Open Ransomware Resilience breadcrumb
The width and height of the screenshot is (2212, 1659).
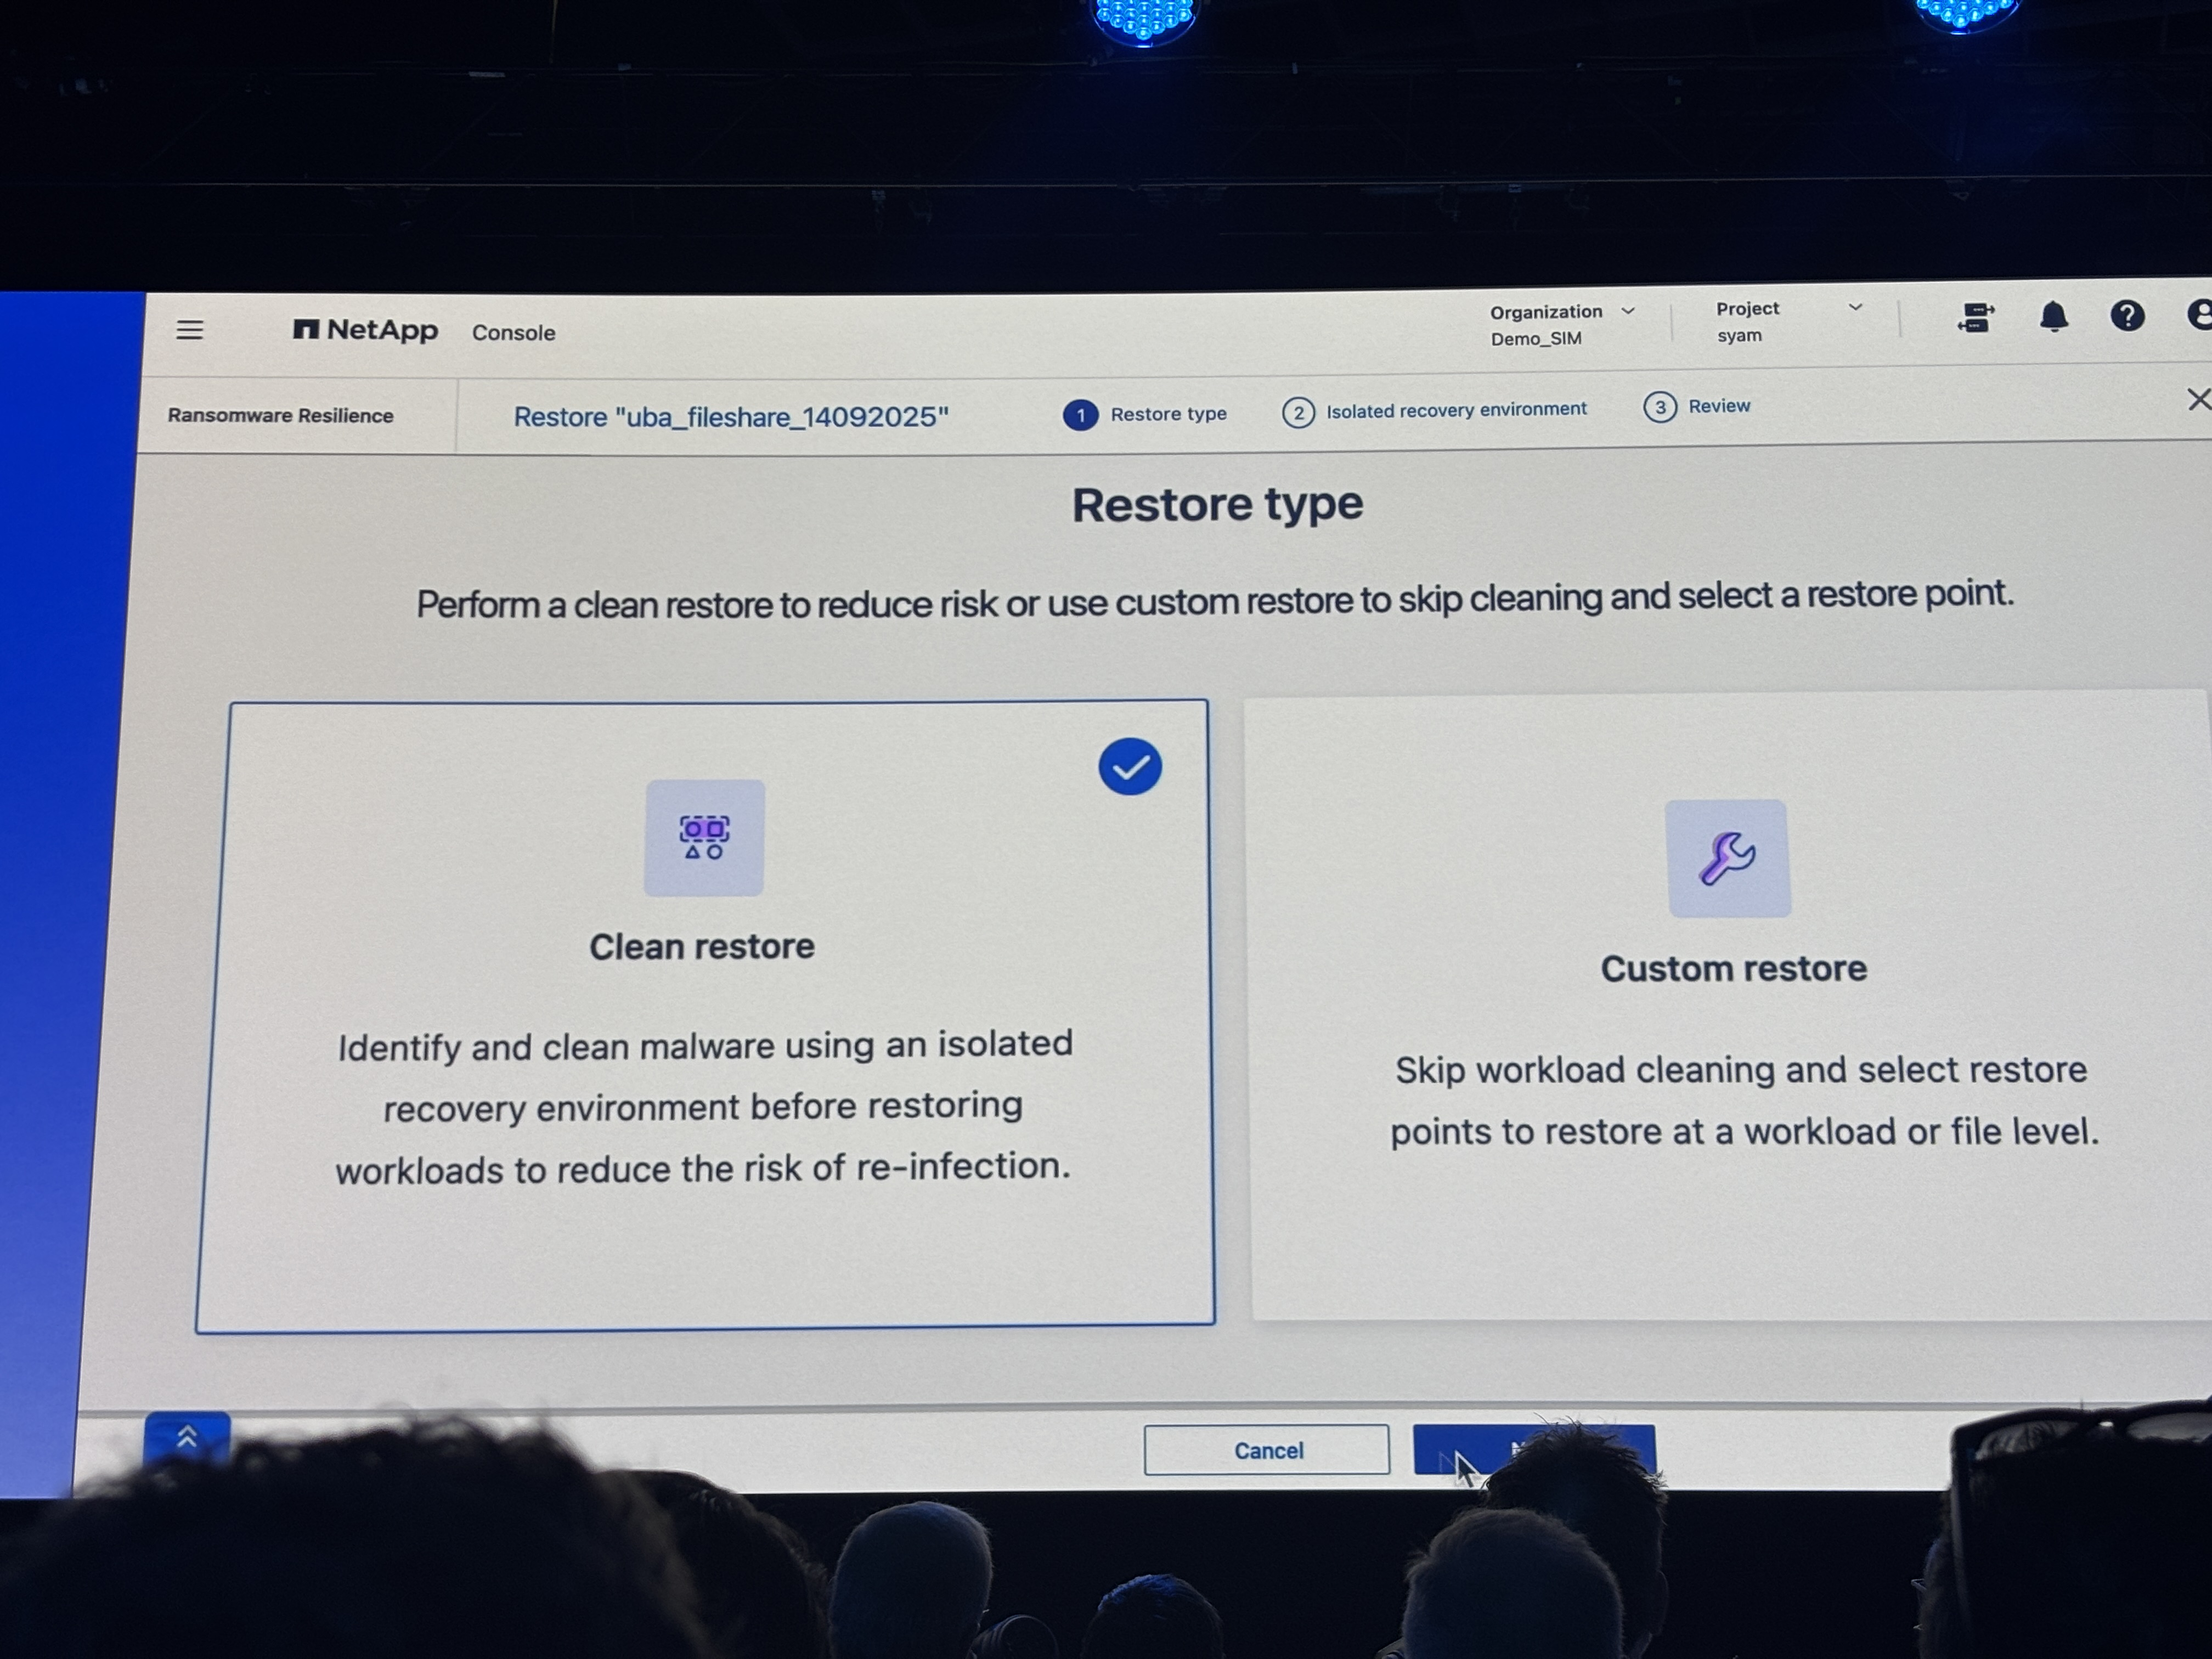click(280, 415)
